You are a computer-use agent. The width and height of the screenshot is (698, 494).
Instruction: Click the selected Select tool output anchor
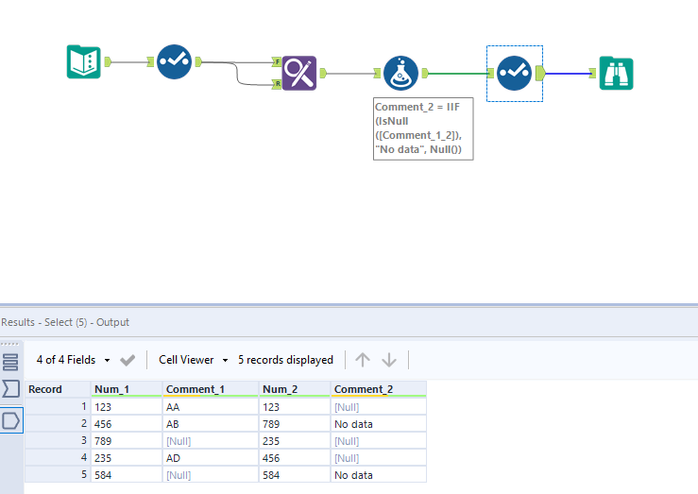coord(540,73)
